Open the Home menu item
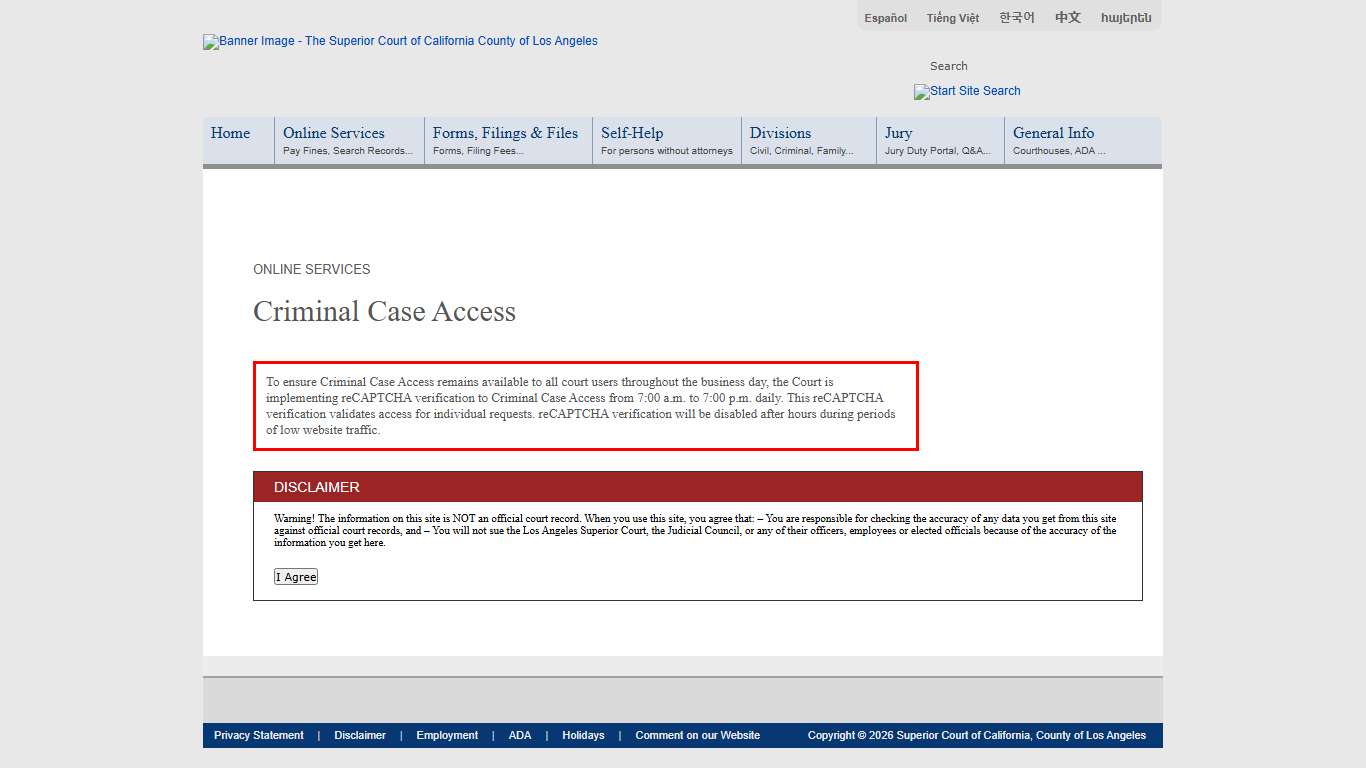This screenshot has height=768, width=1366. pyautogui.click(x=231, y=133)
